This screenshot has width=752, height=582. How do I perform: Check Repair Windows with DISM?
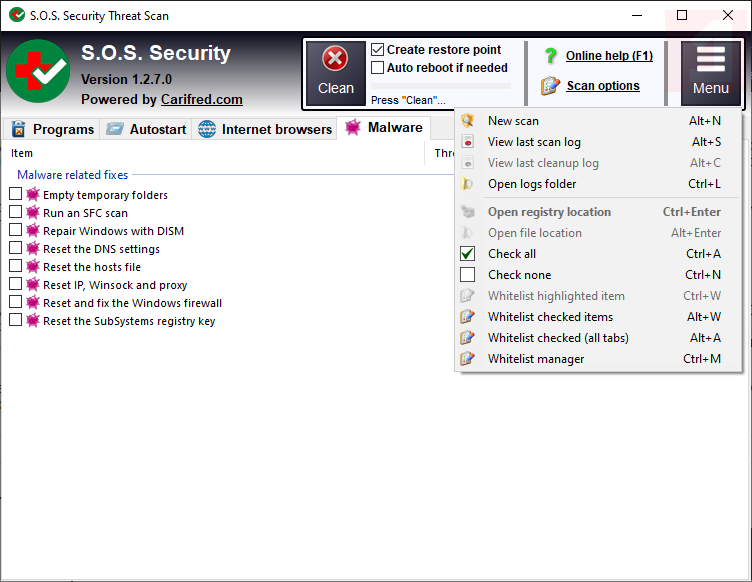[15, 230]
